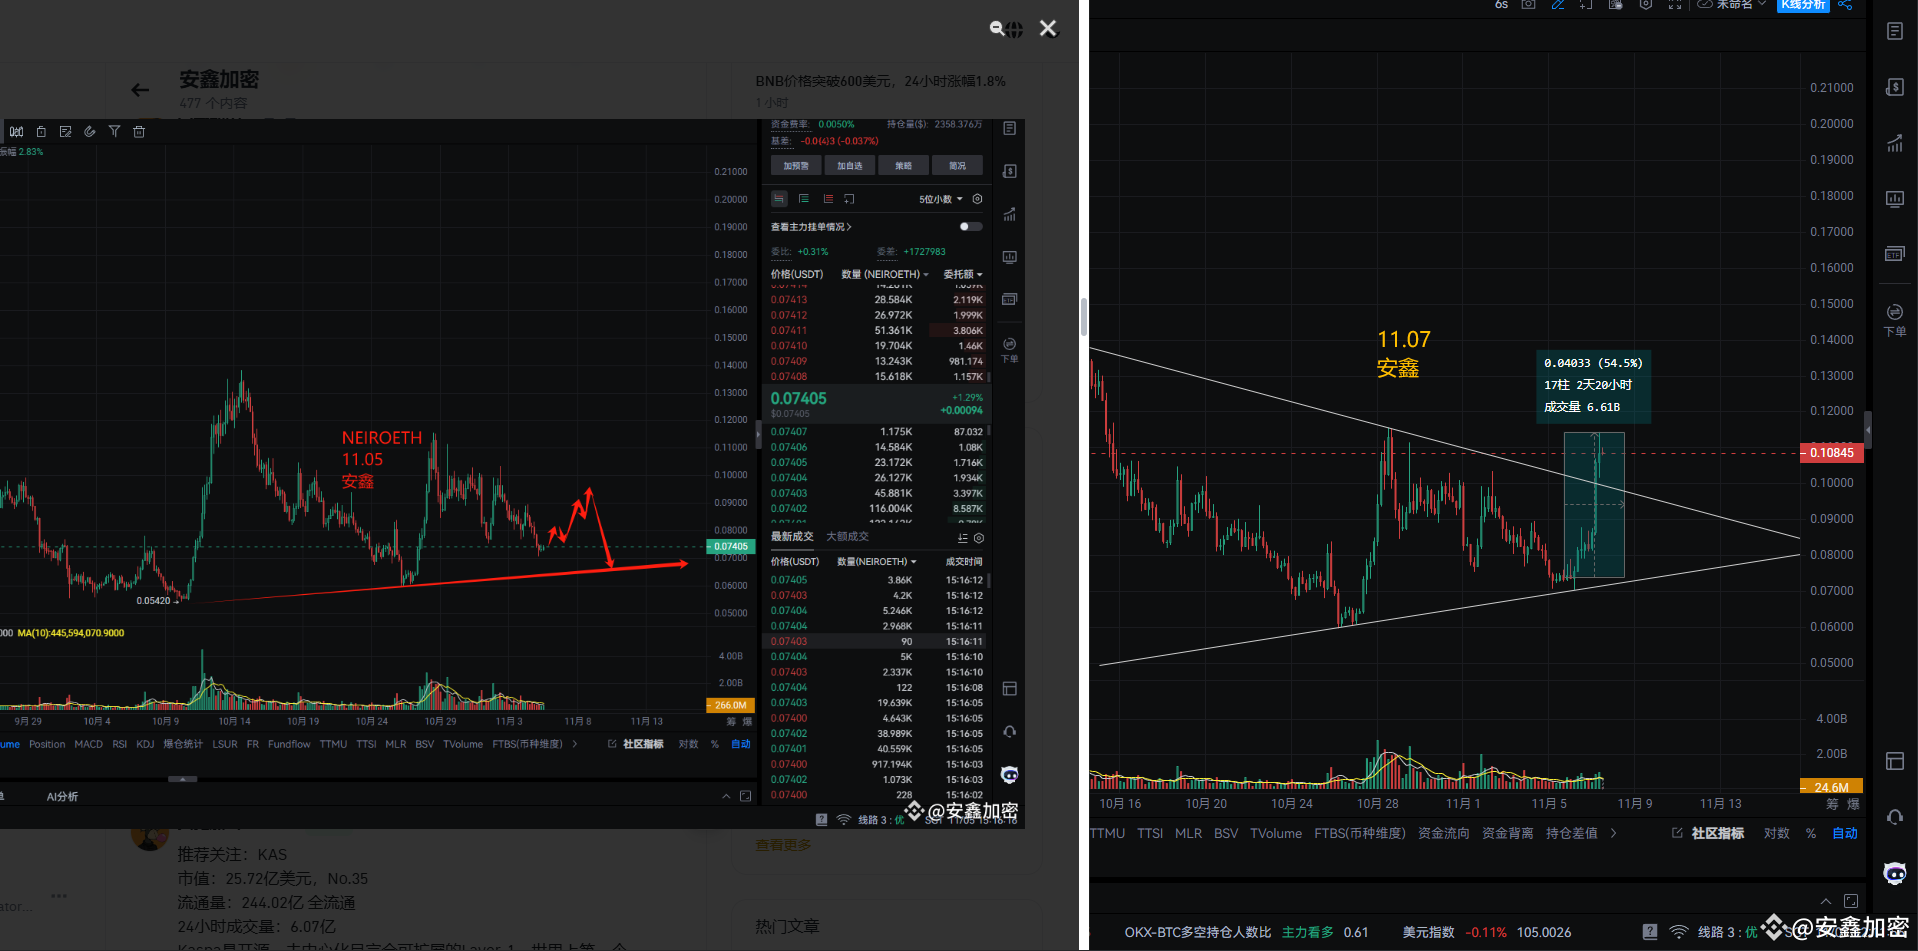The height and width of the screenshot is (951, 1918).
Task: Open the 5位小数 decimal precision dropdown
Action: (935, 199)
